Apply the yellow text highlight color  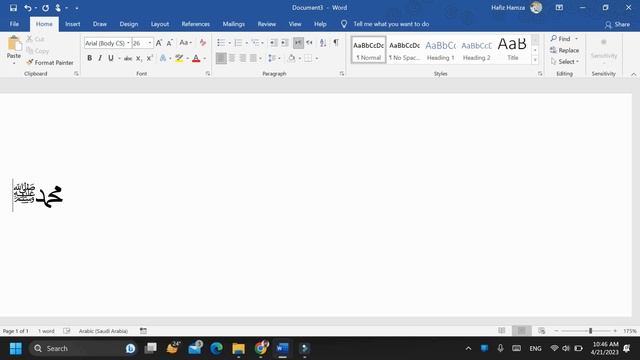pyautogui.click(x=179, y=58)
